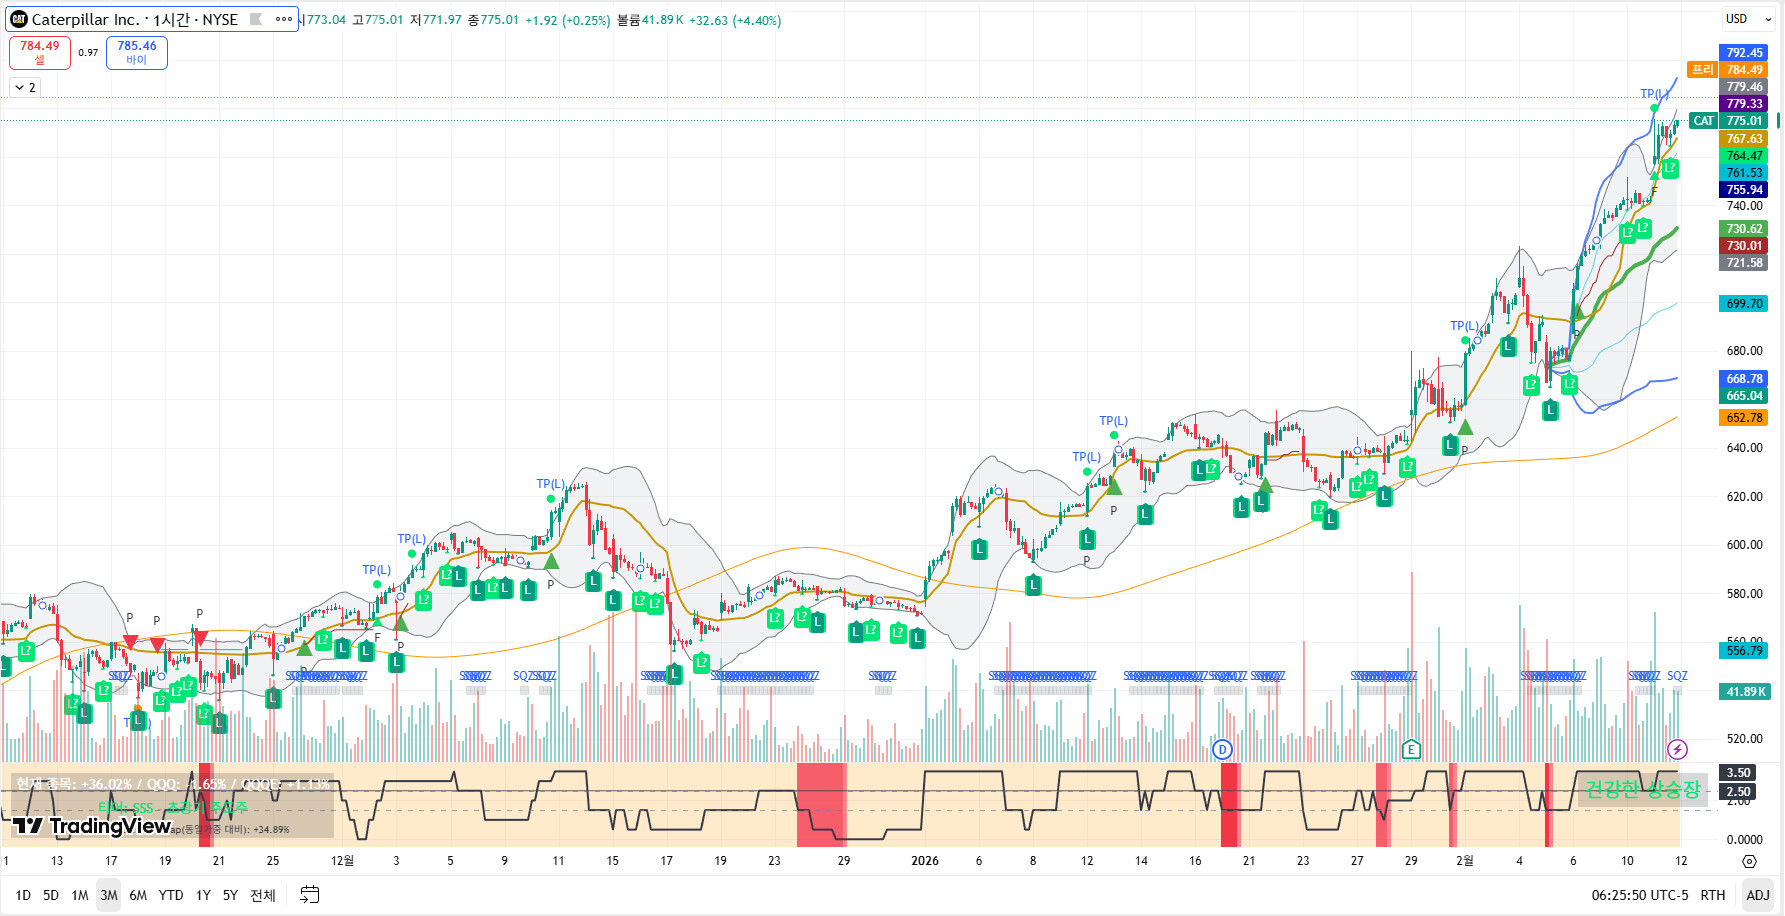Click the purple lightning event marker
The height and width of the screenshot is (916, 1785).
pos(1677,749)
